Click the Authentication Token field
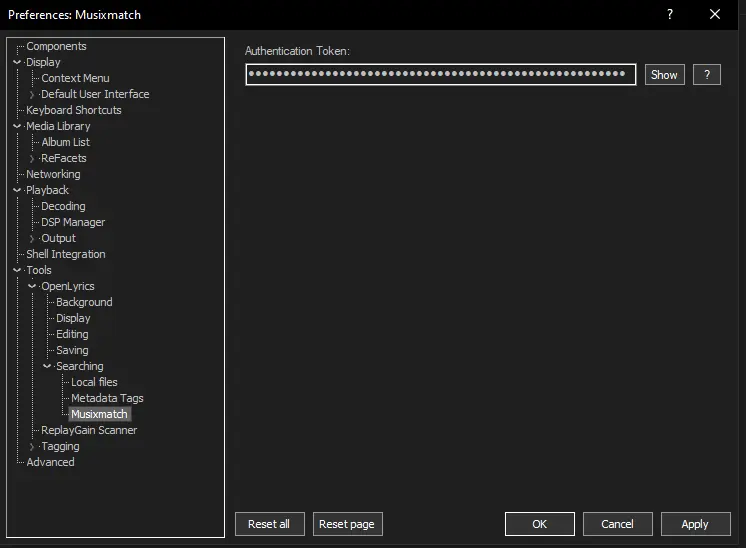Viewport: 746px width, 548px height. pos(441,75)
